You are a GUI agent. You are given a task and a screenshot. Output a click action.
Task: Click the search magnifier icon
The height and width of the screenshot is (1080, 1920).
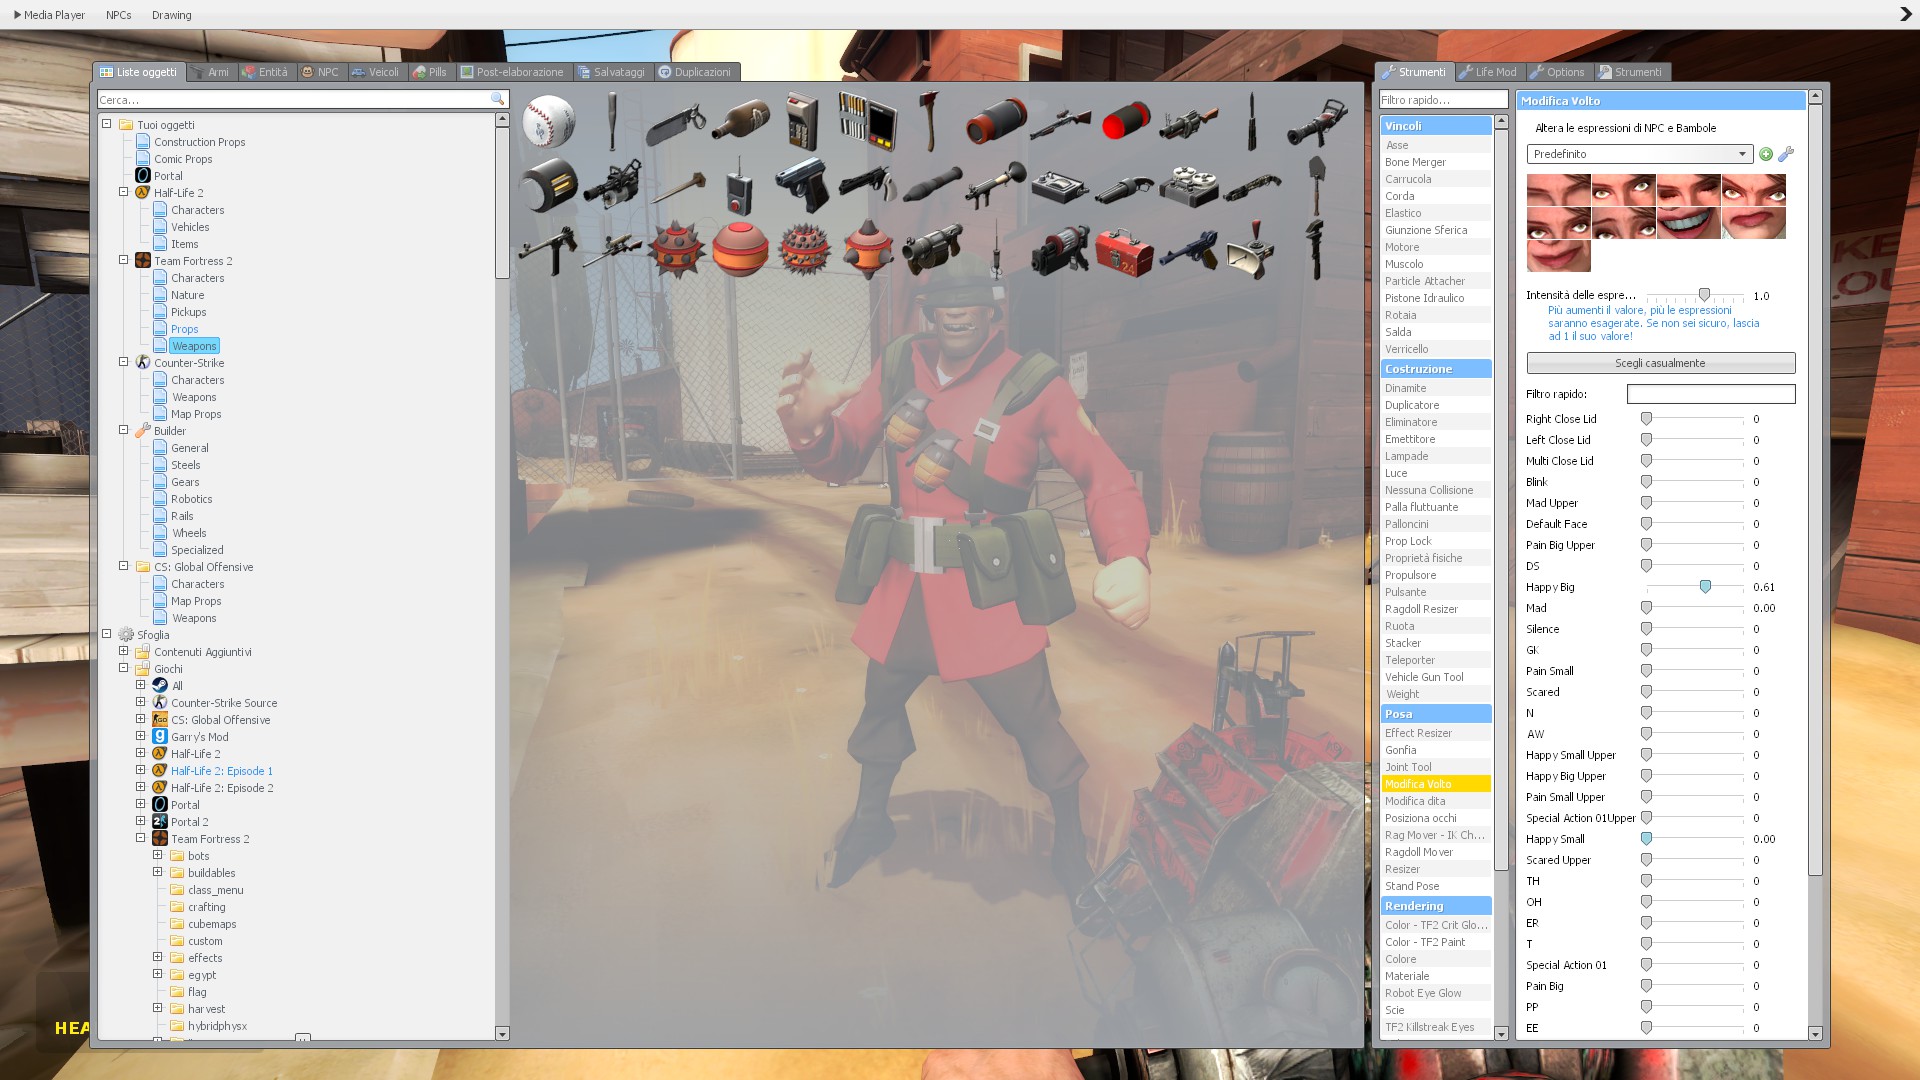[497, 100]
